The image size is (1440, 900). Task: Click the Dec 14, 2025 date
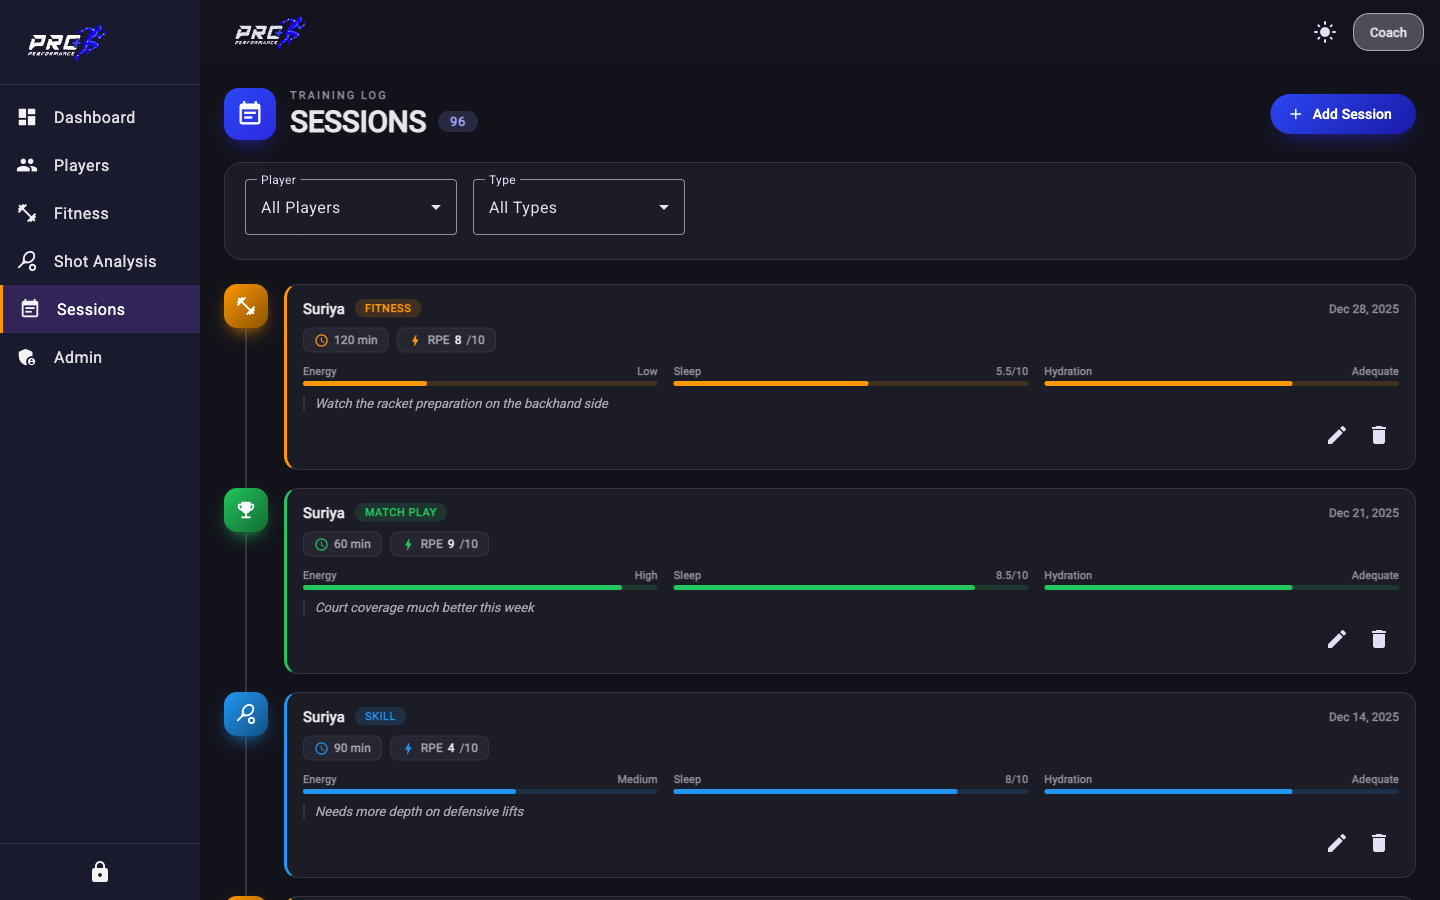pyautogui.click(x=1363, y=717)
